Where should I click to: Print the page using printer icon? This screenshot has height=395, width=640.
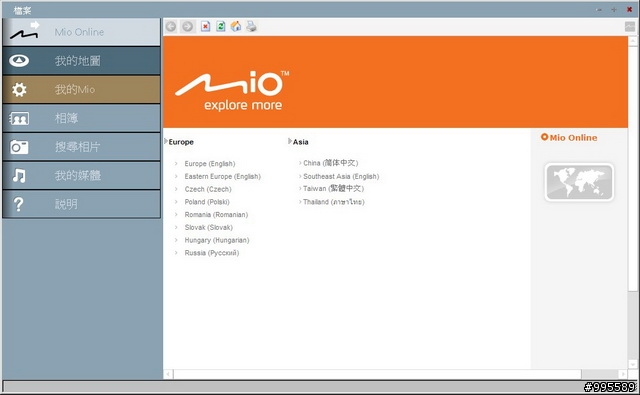click(251, 27)
